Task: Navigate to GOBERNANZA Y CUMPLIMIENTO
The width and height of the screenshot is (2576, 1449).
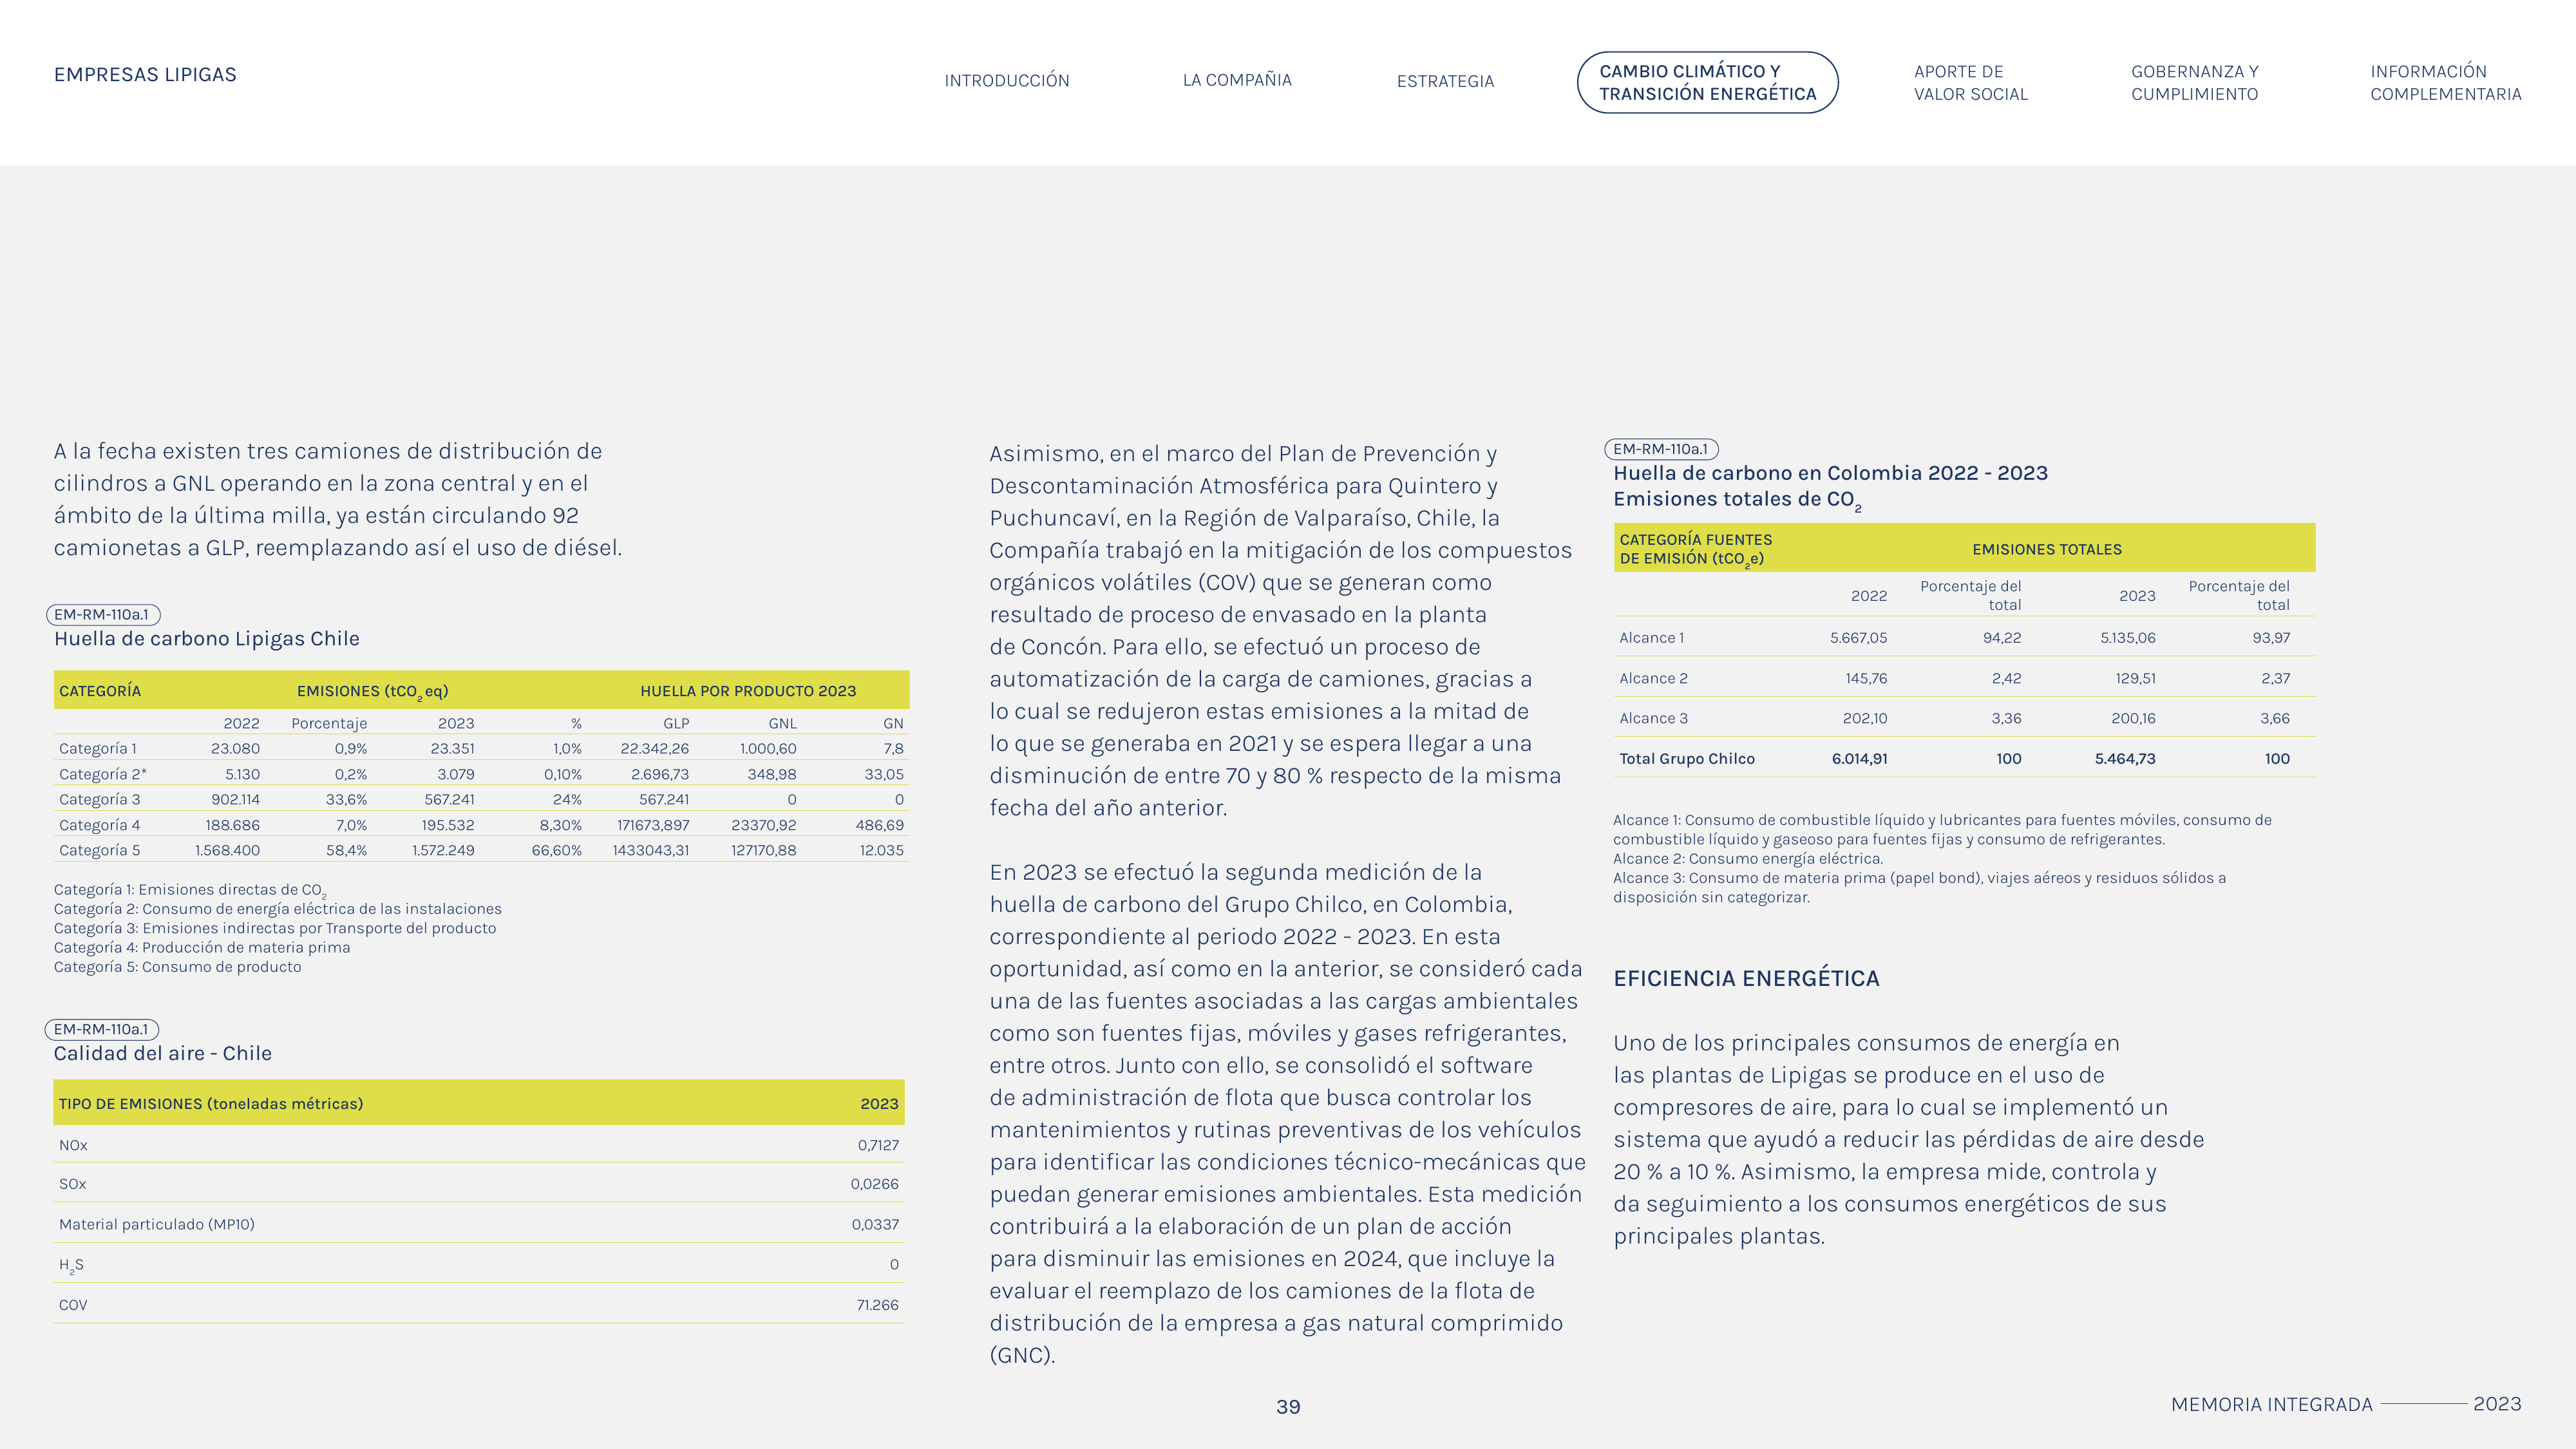Action: [2194, 83]
